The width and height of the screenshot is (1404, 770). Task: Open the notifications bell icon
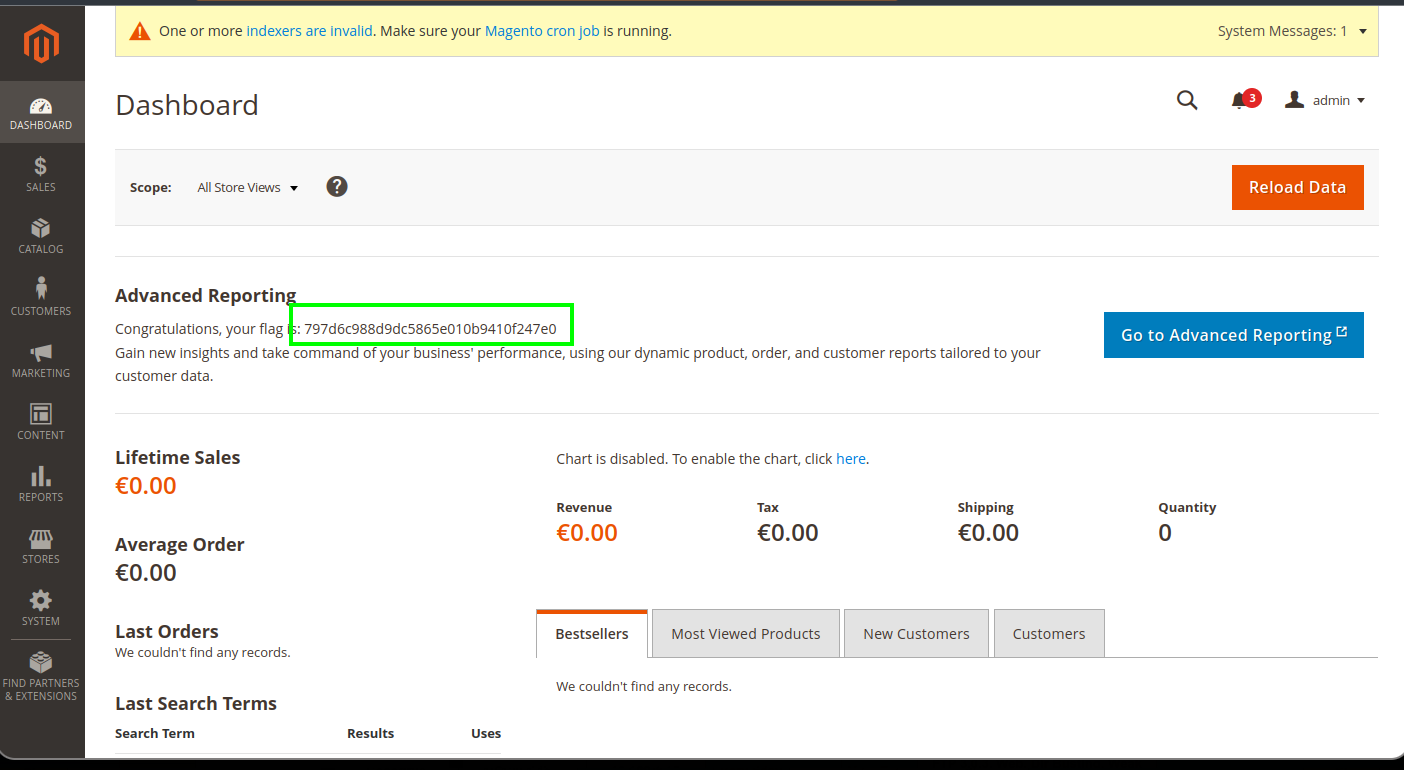[1240, 100]
